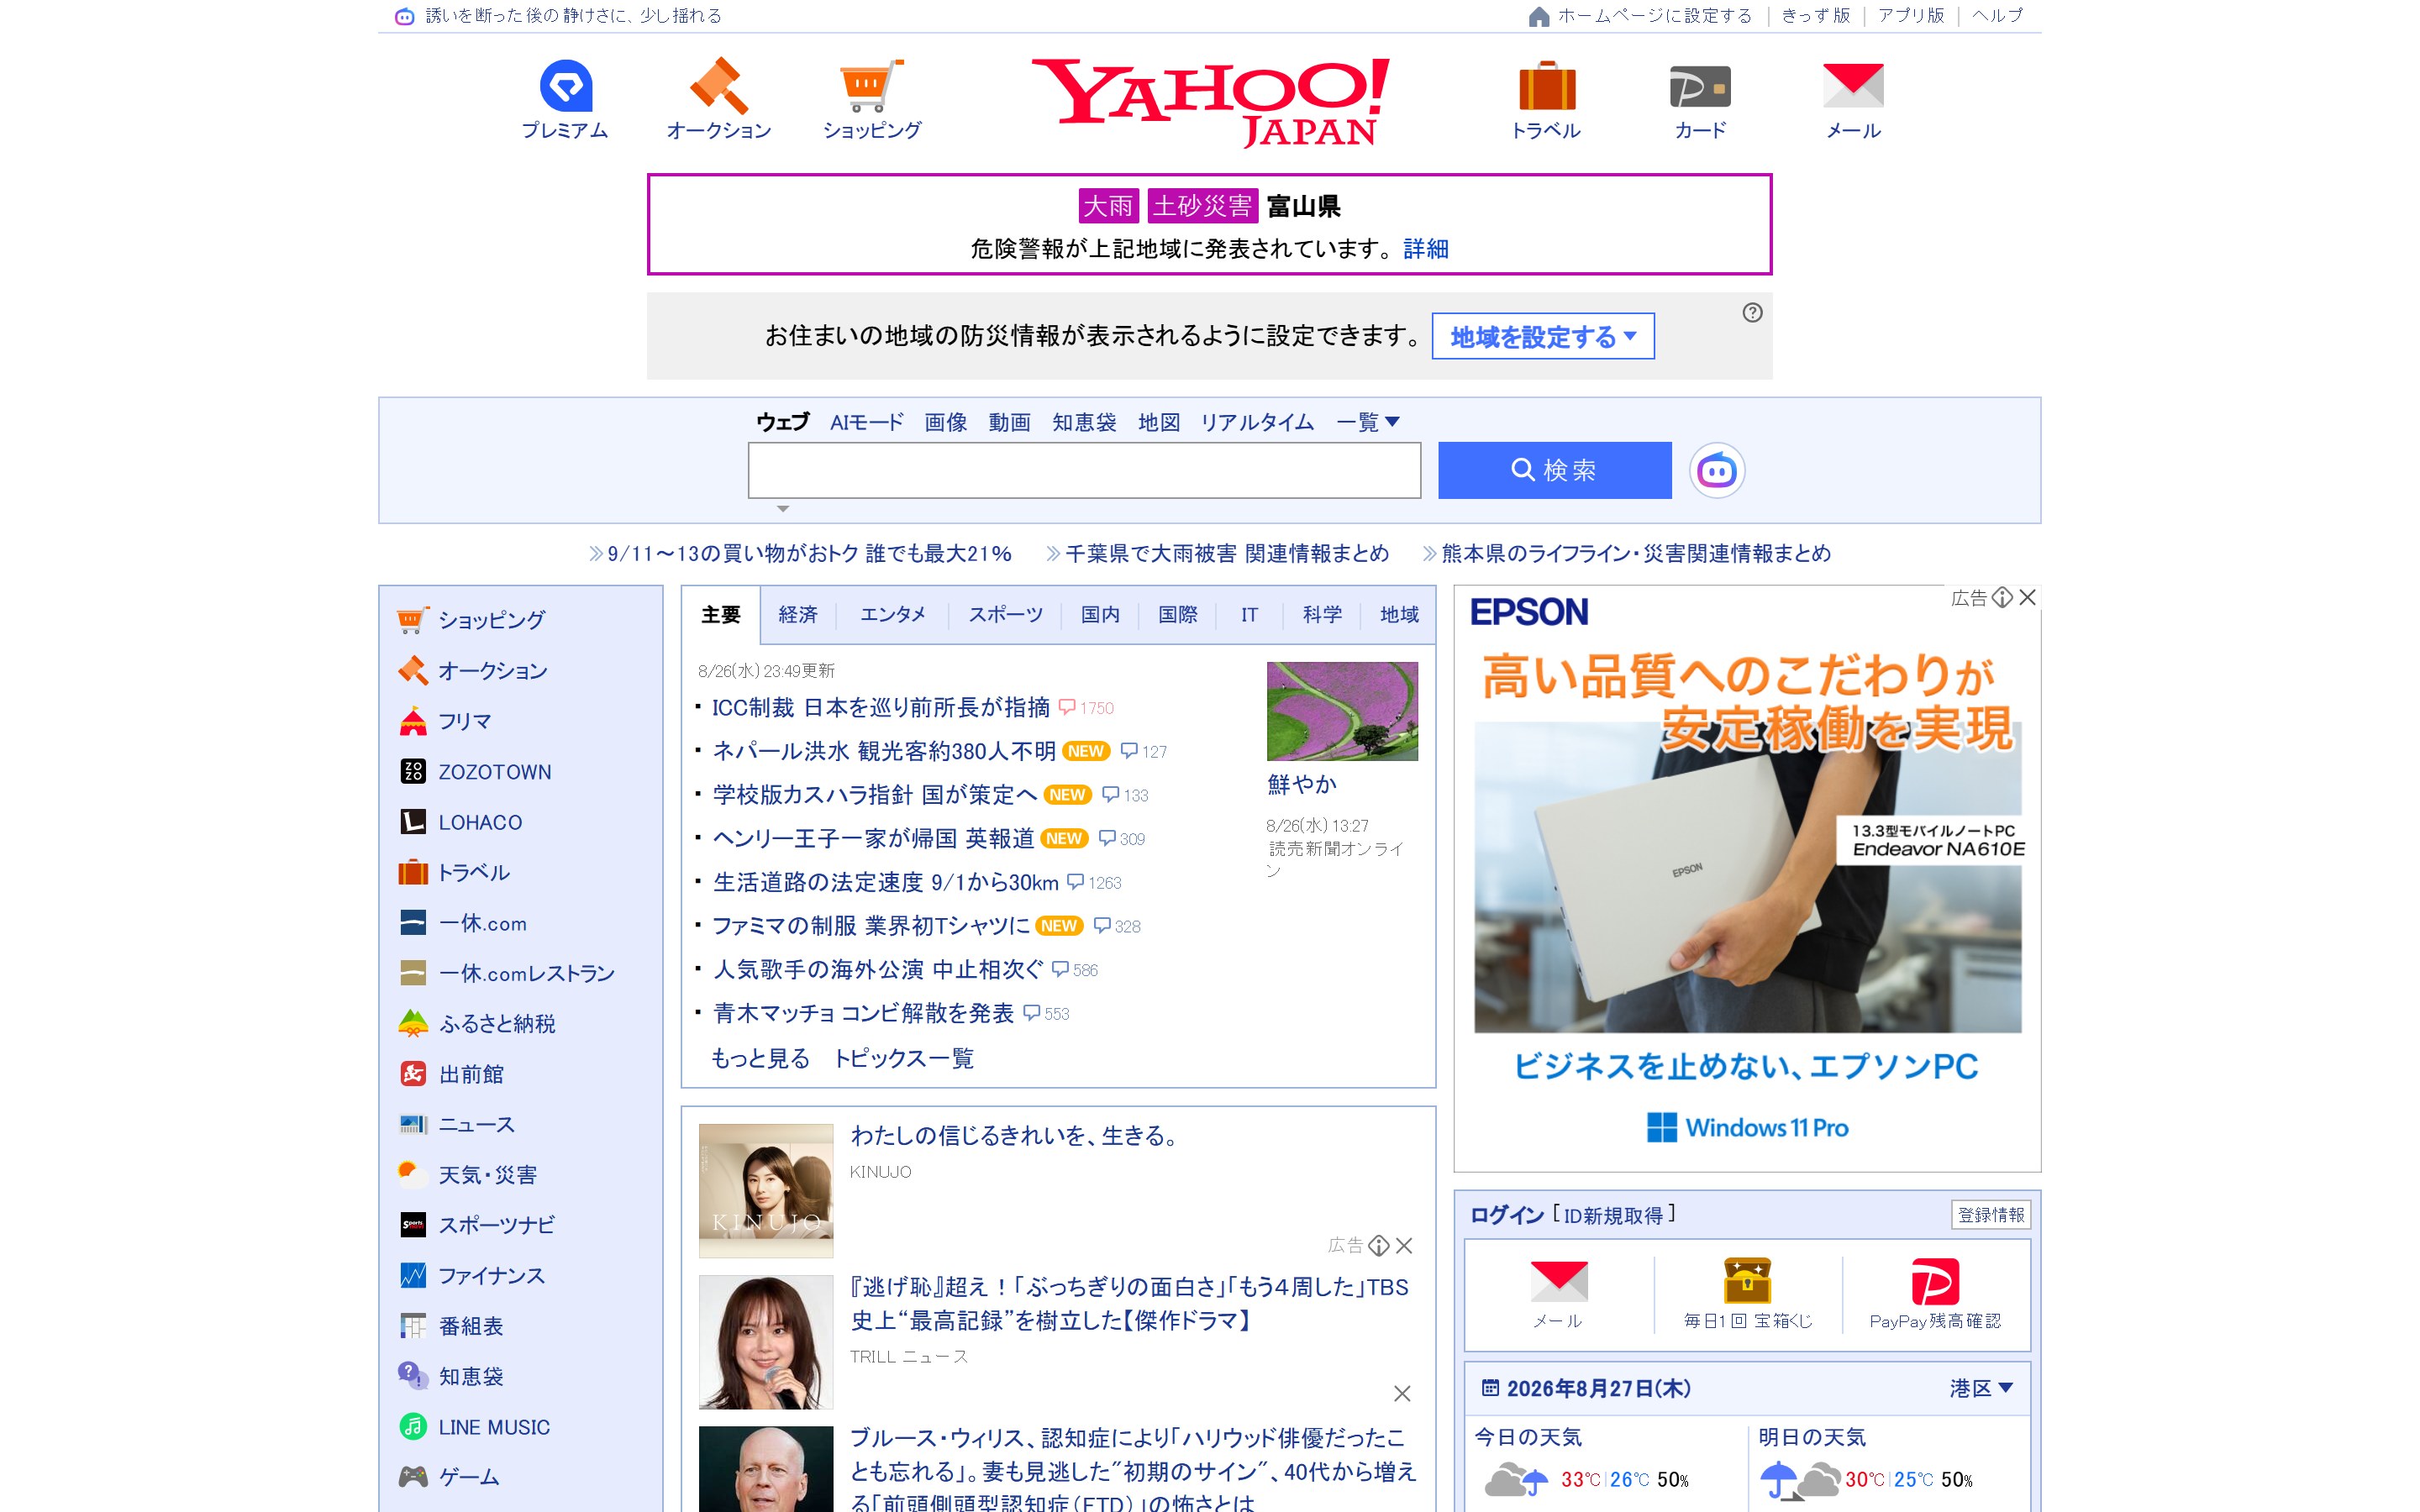Screen dimensions: 2420x1512
Task: Click the 登録情報 button
Action: pos(1990,1214)
